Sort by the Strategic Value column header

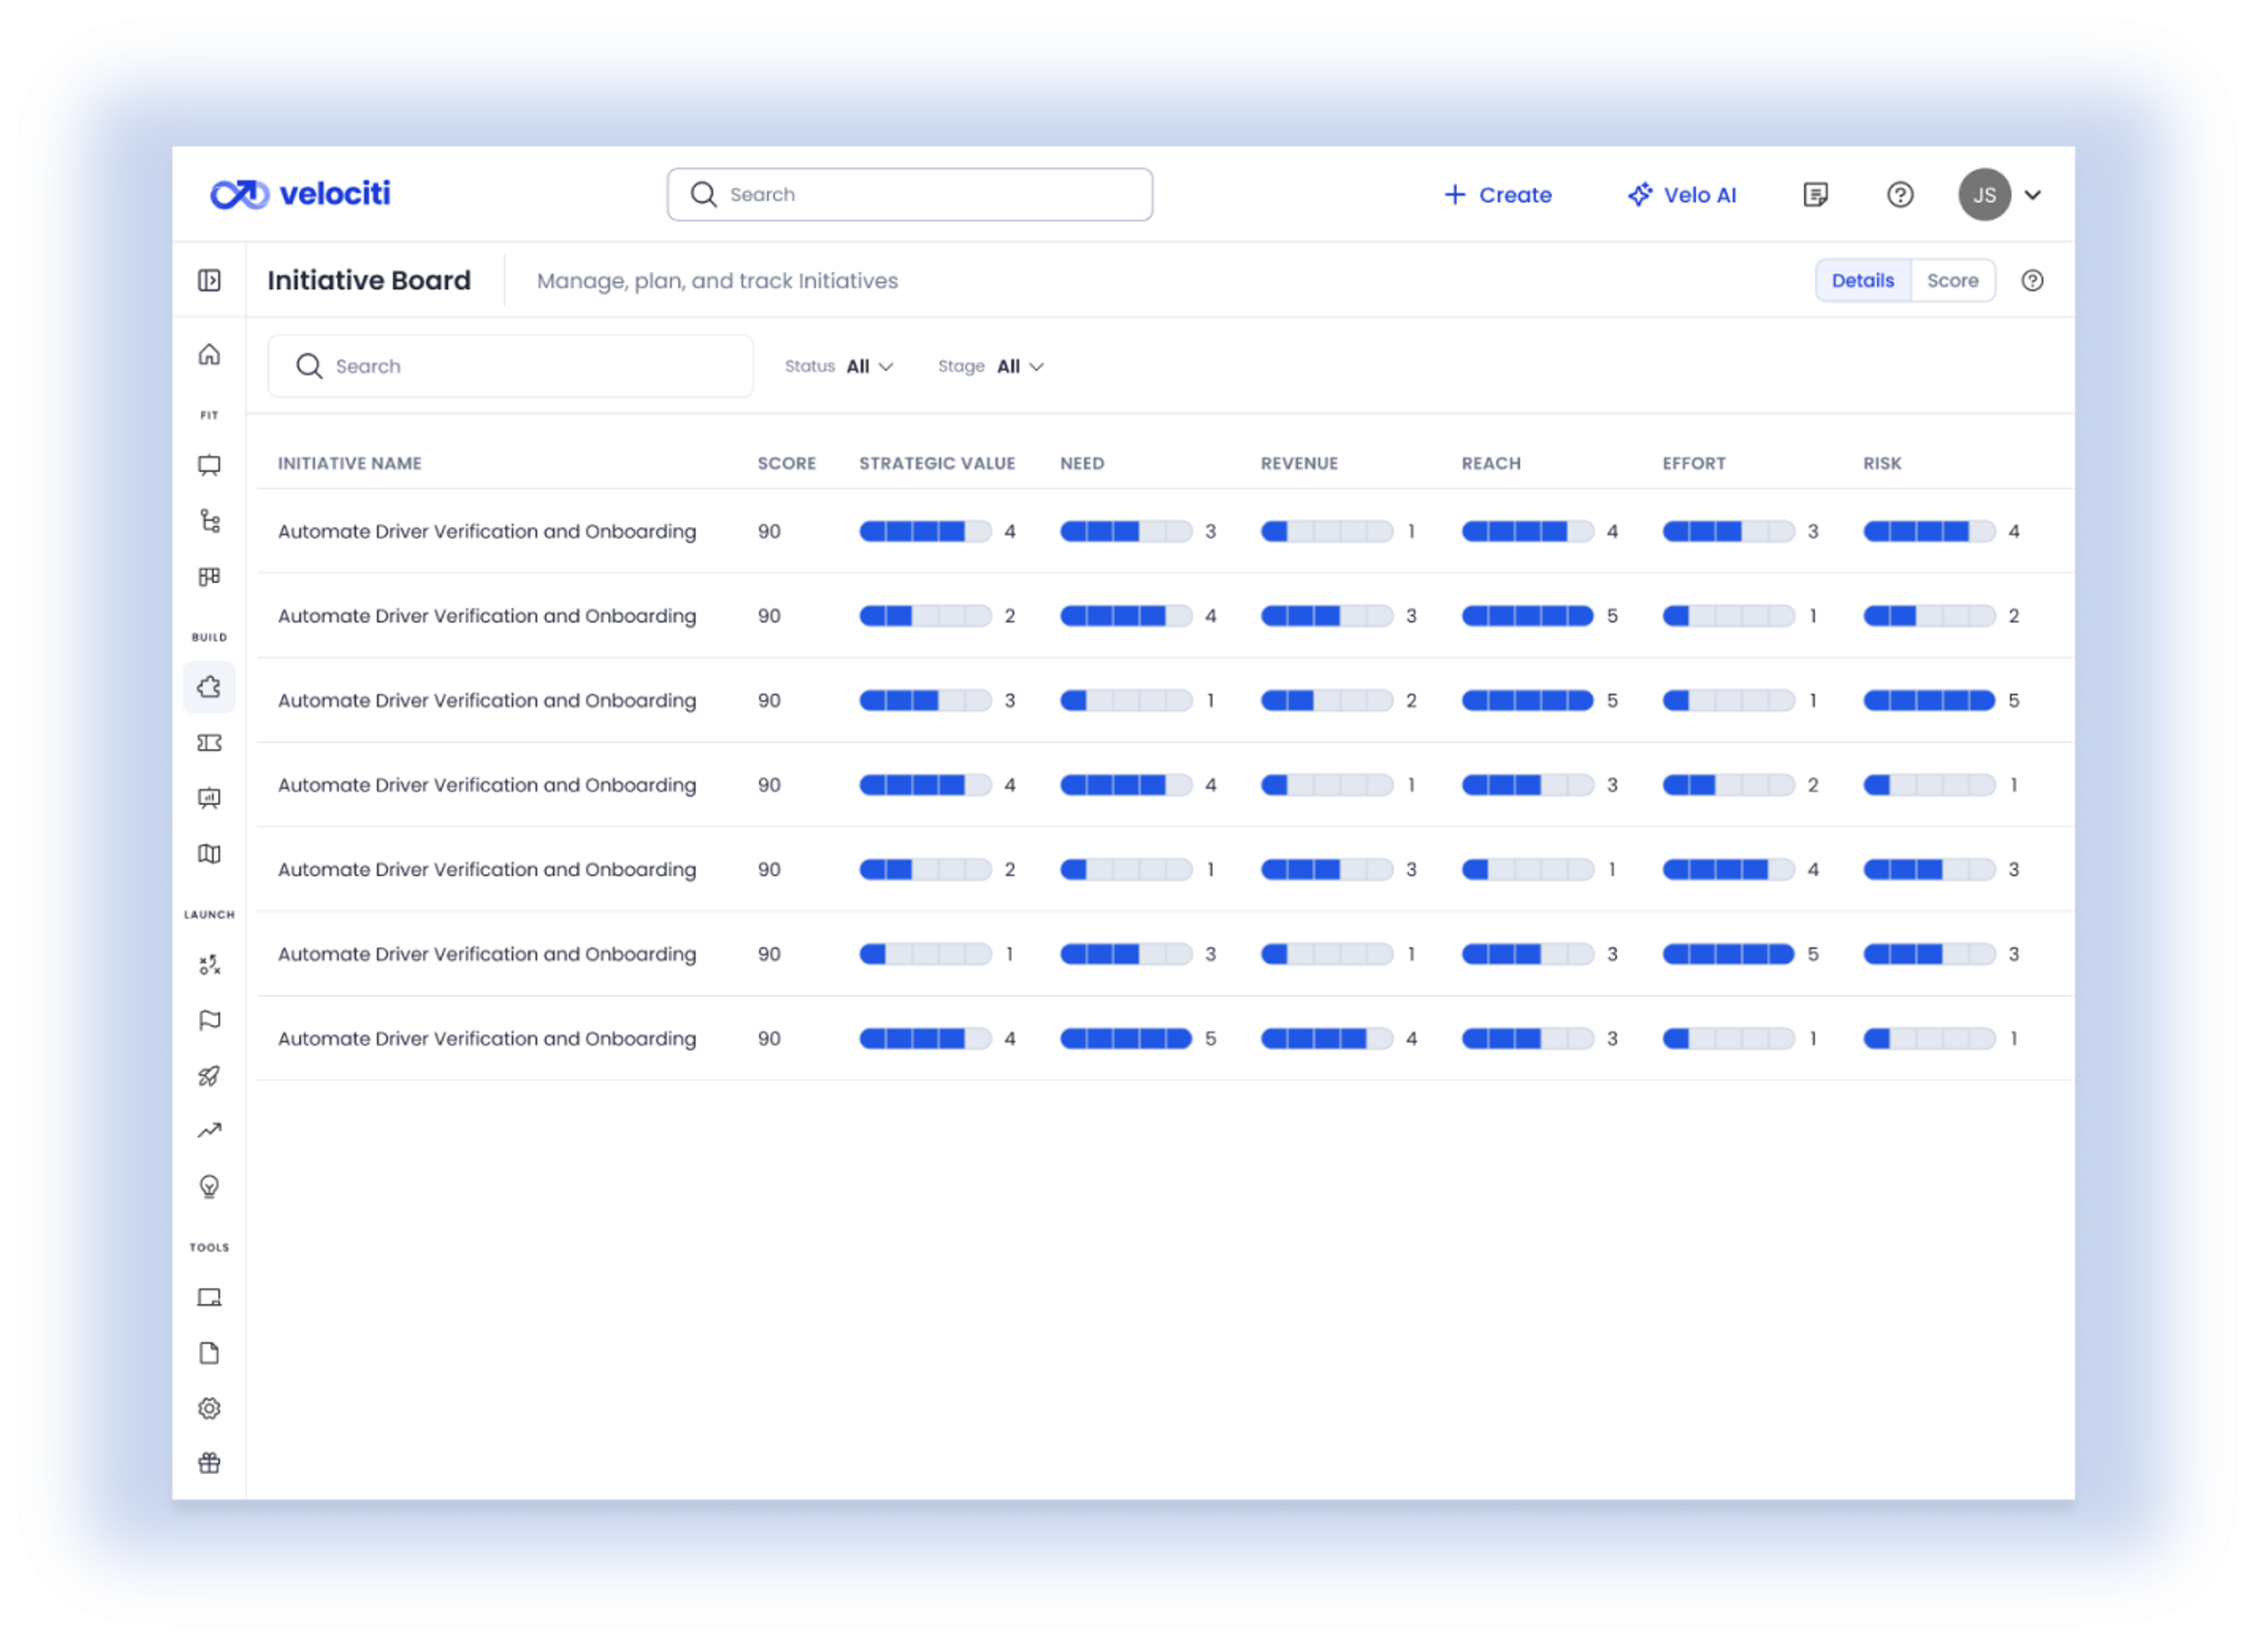point(936,463)
